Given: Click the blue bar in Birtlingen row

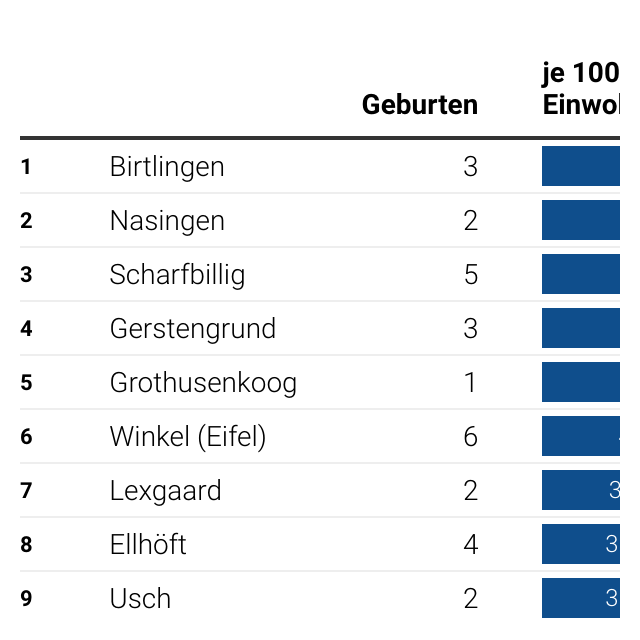Looking at the screenshot, I should [x=581, y=167].
